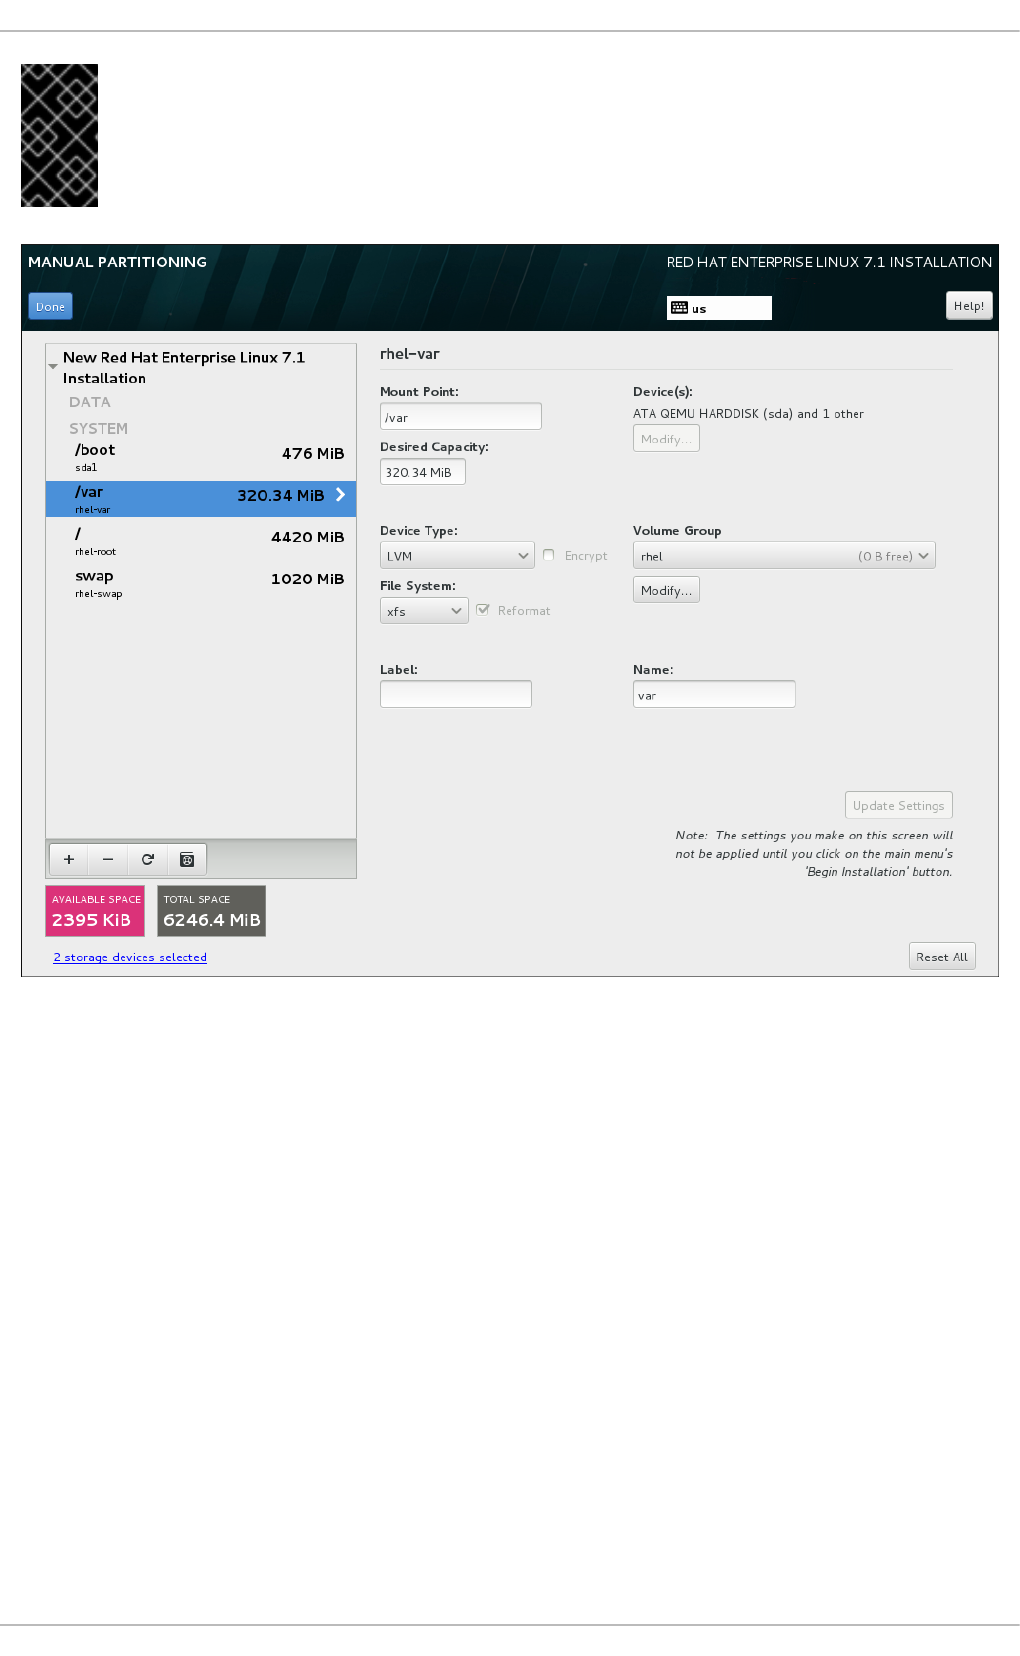
Task: Click the SYSTEM section heading
Action: pos(98,428)
